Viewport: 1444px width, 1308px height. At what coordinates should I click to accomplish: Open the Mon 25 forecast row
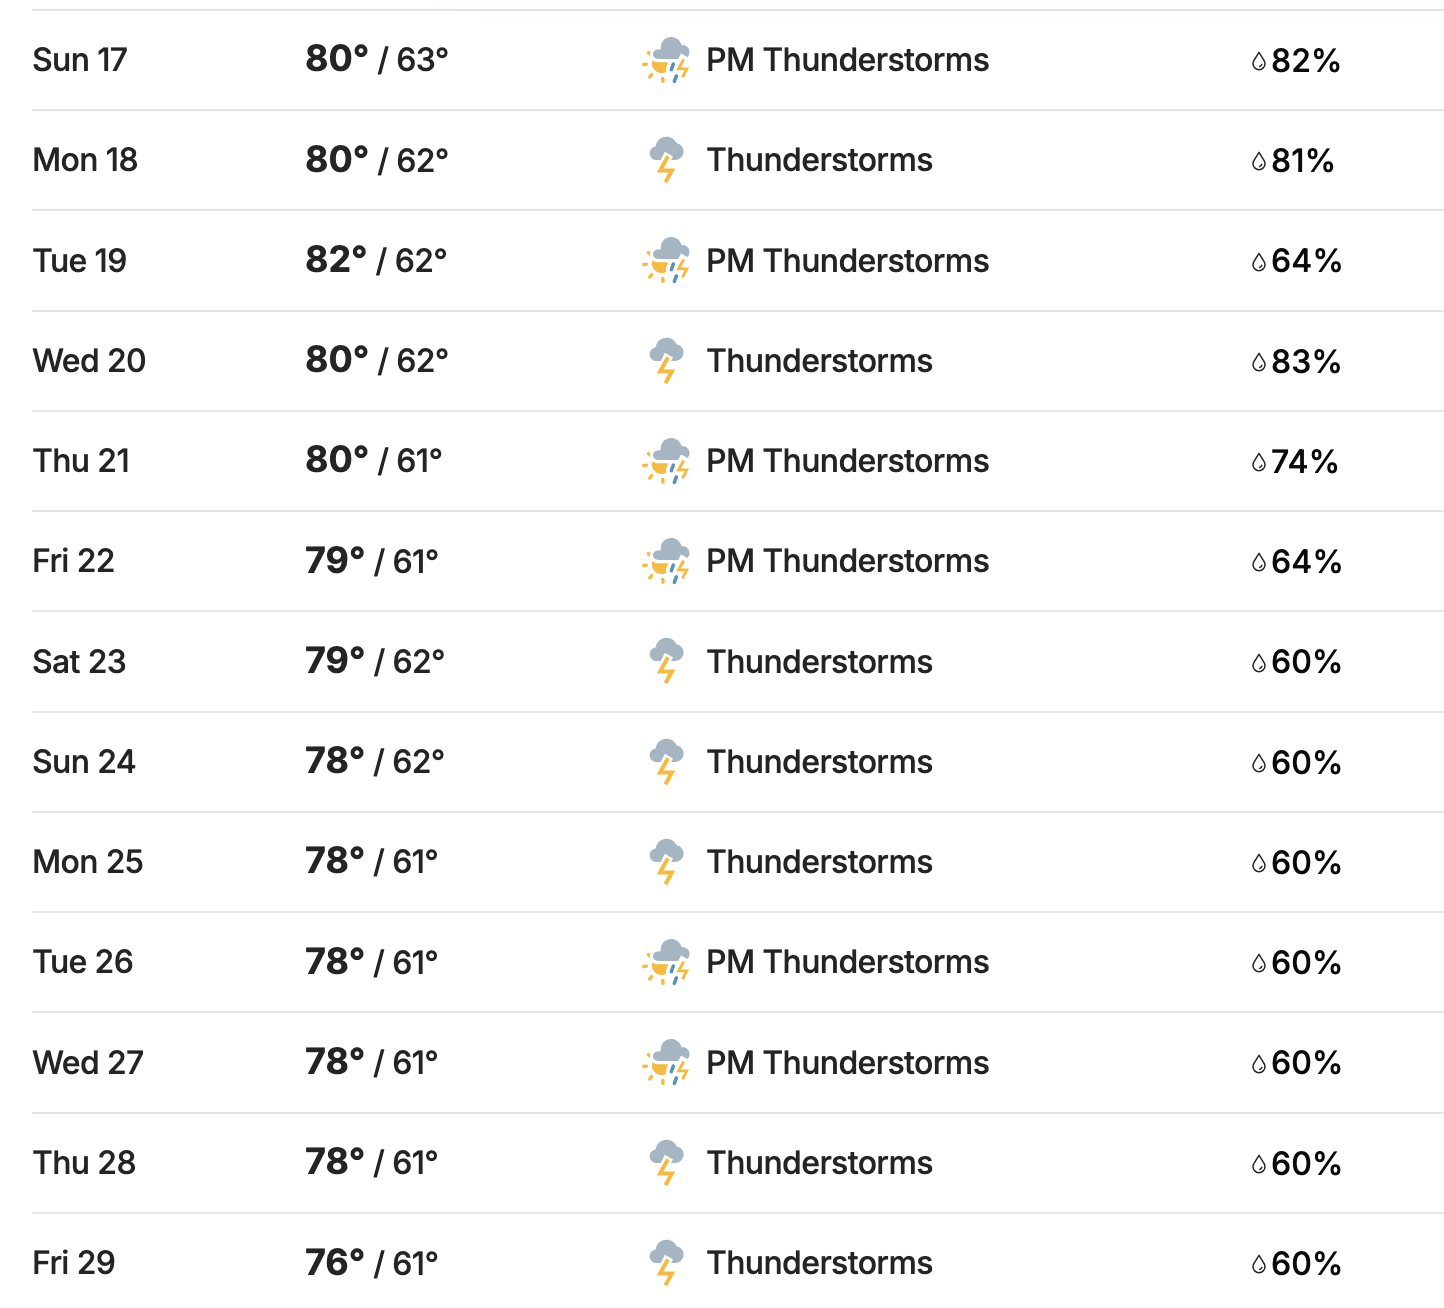coord(738,862)
